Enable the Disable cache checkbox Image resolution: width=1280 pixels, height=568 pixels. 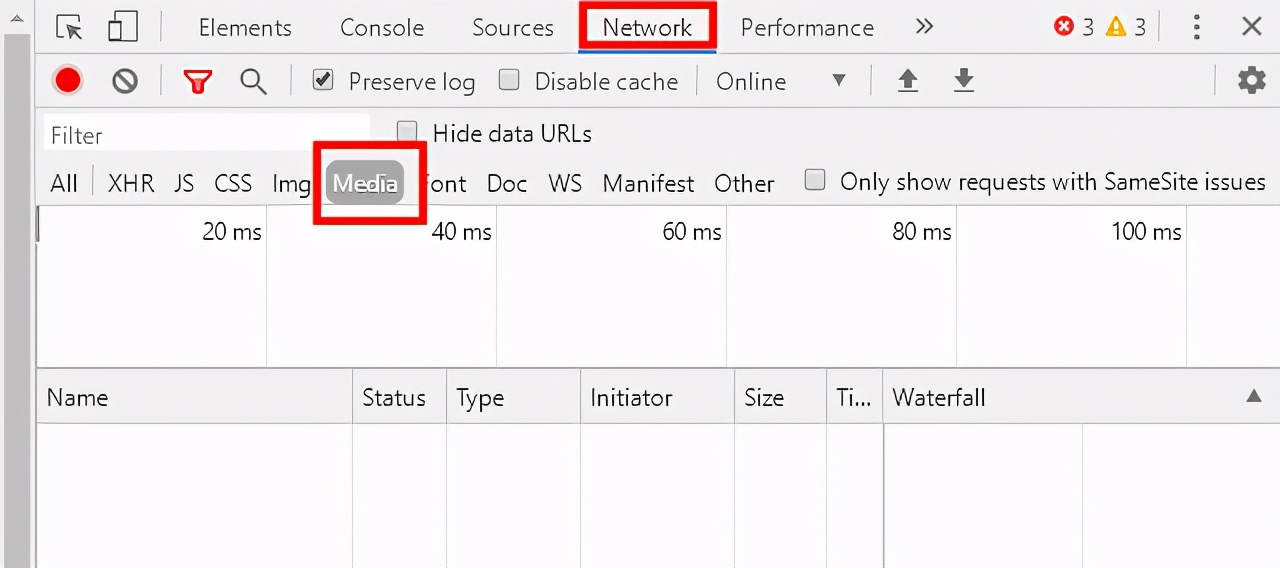click(x=509, y=80)
